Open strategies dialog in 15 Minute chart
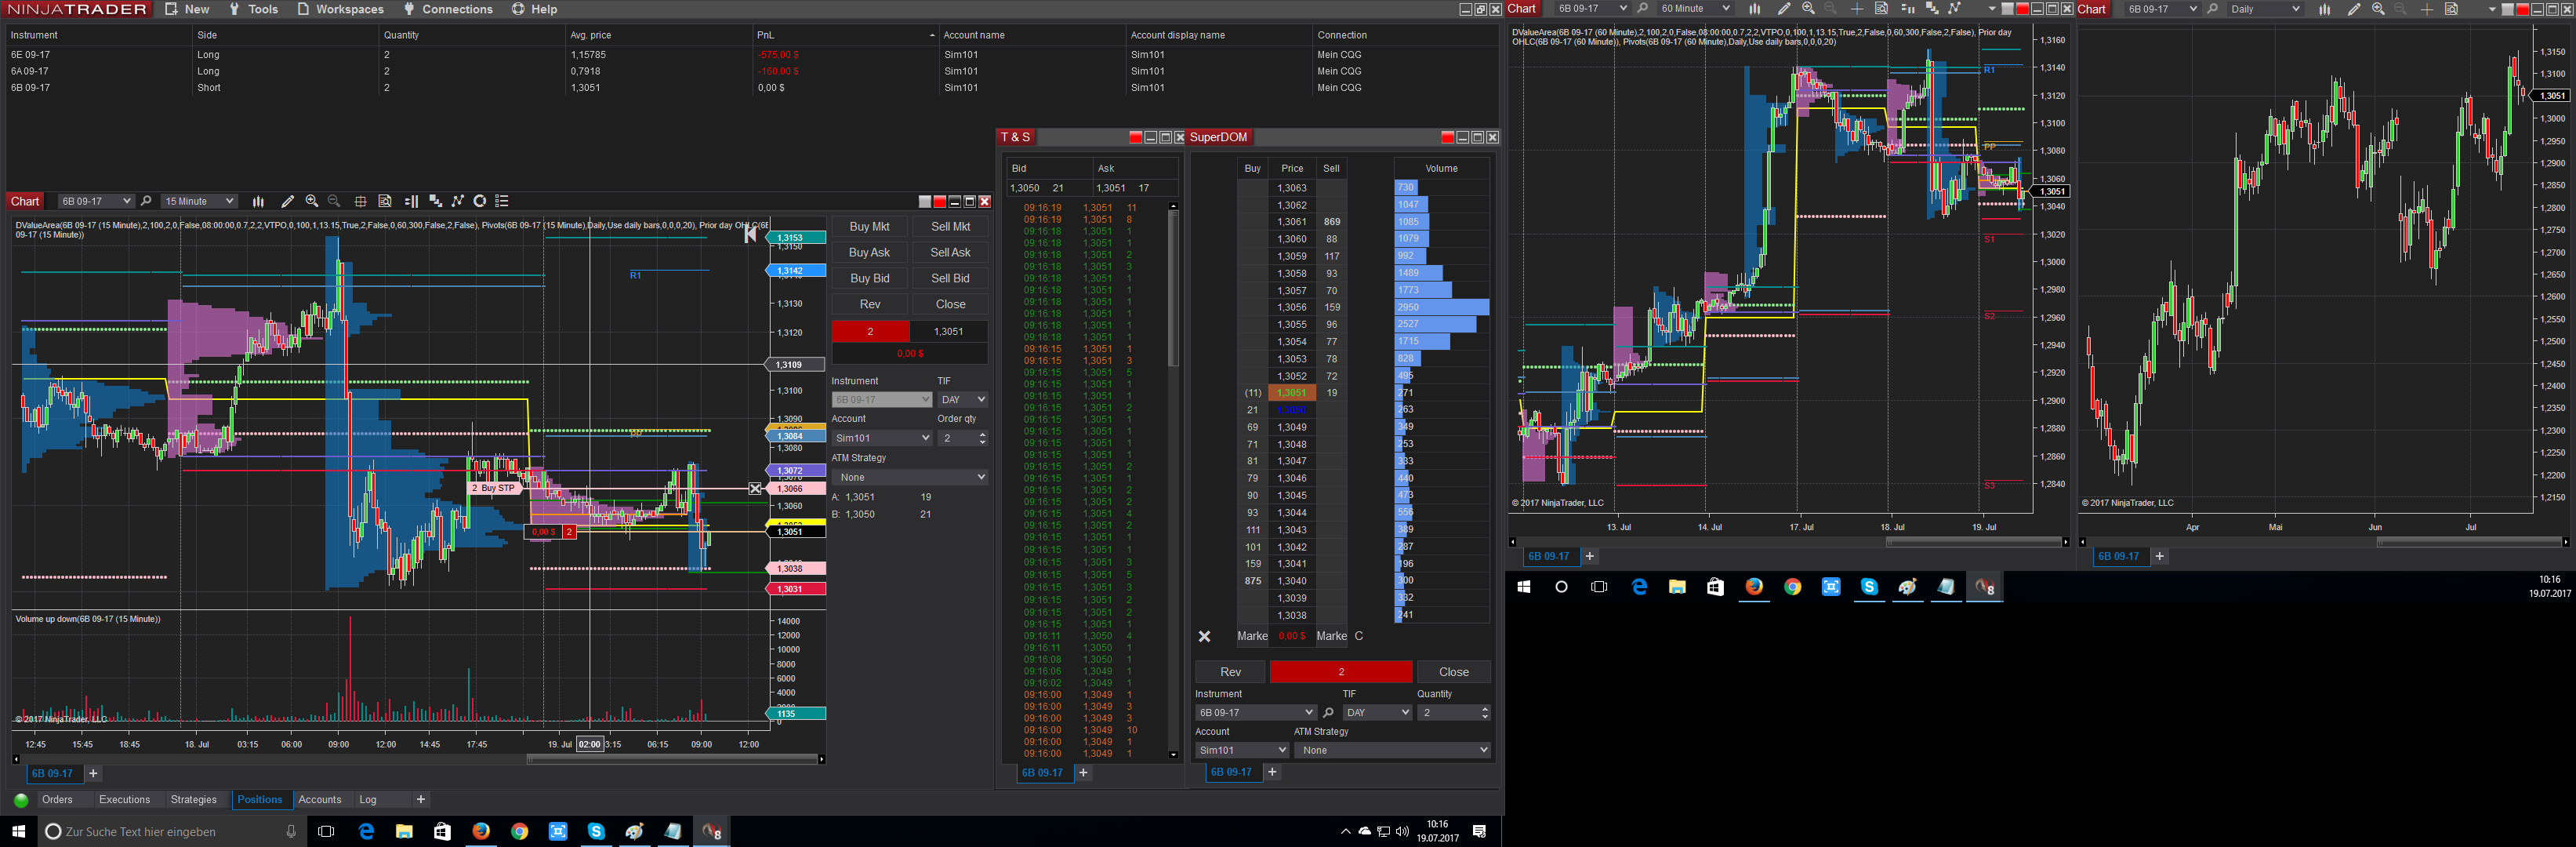2576x847 pixels. point(458,202)
